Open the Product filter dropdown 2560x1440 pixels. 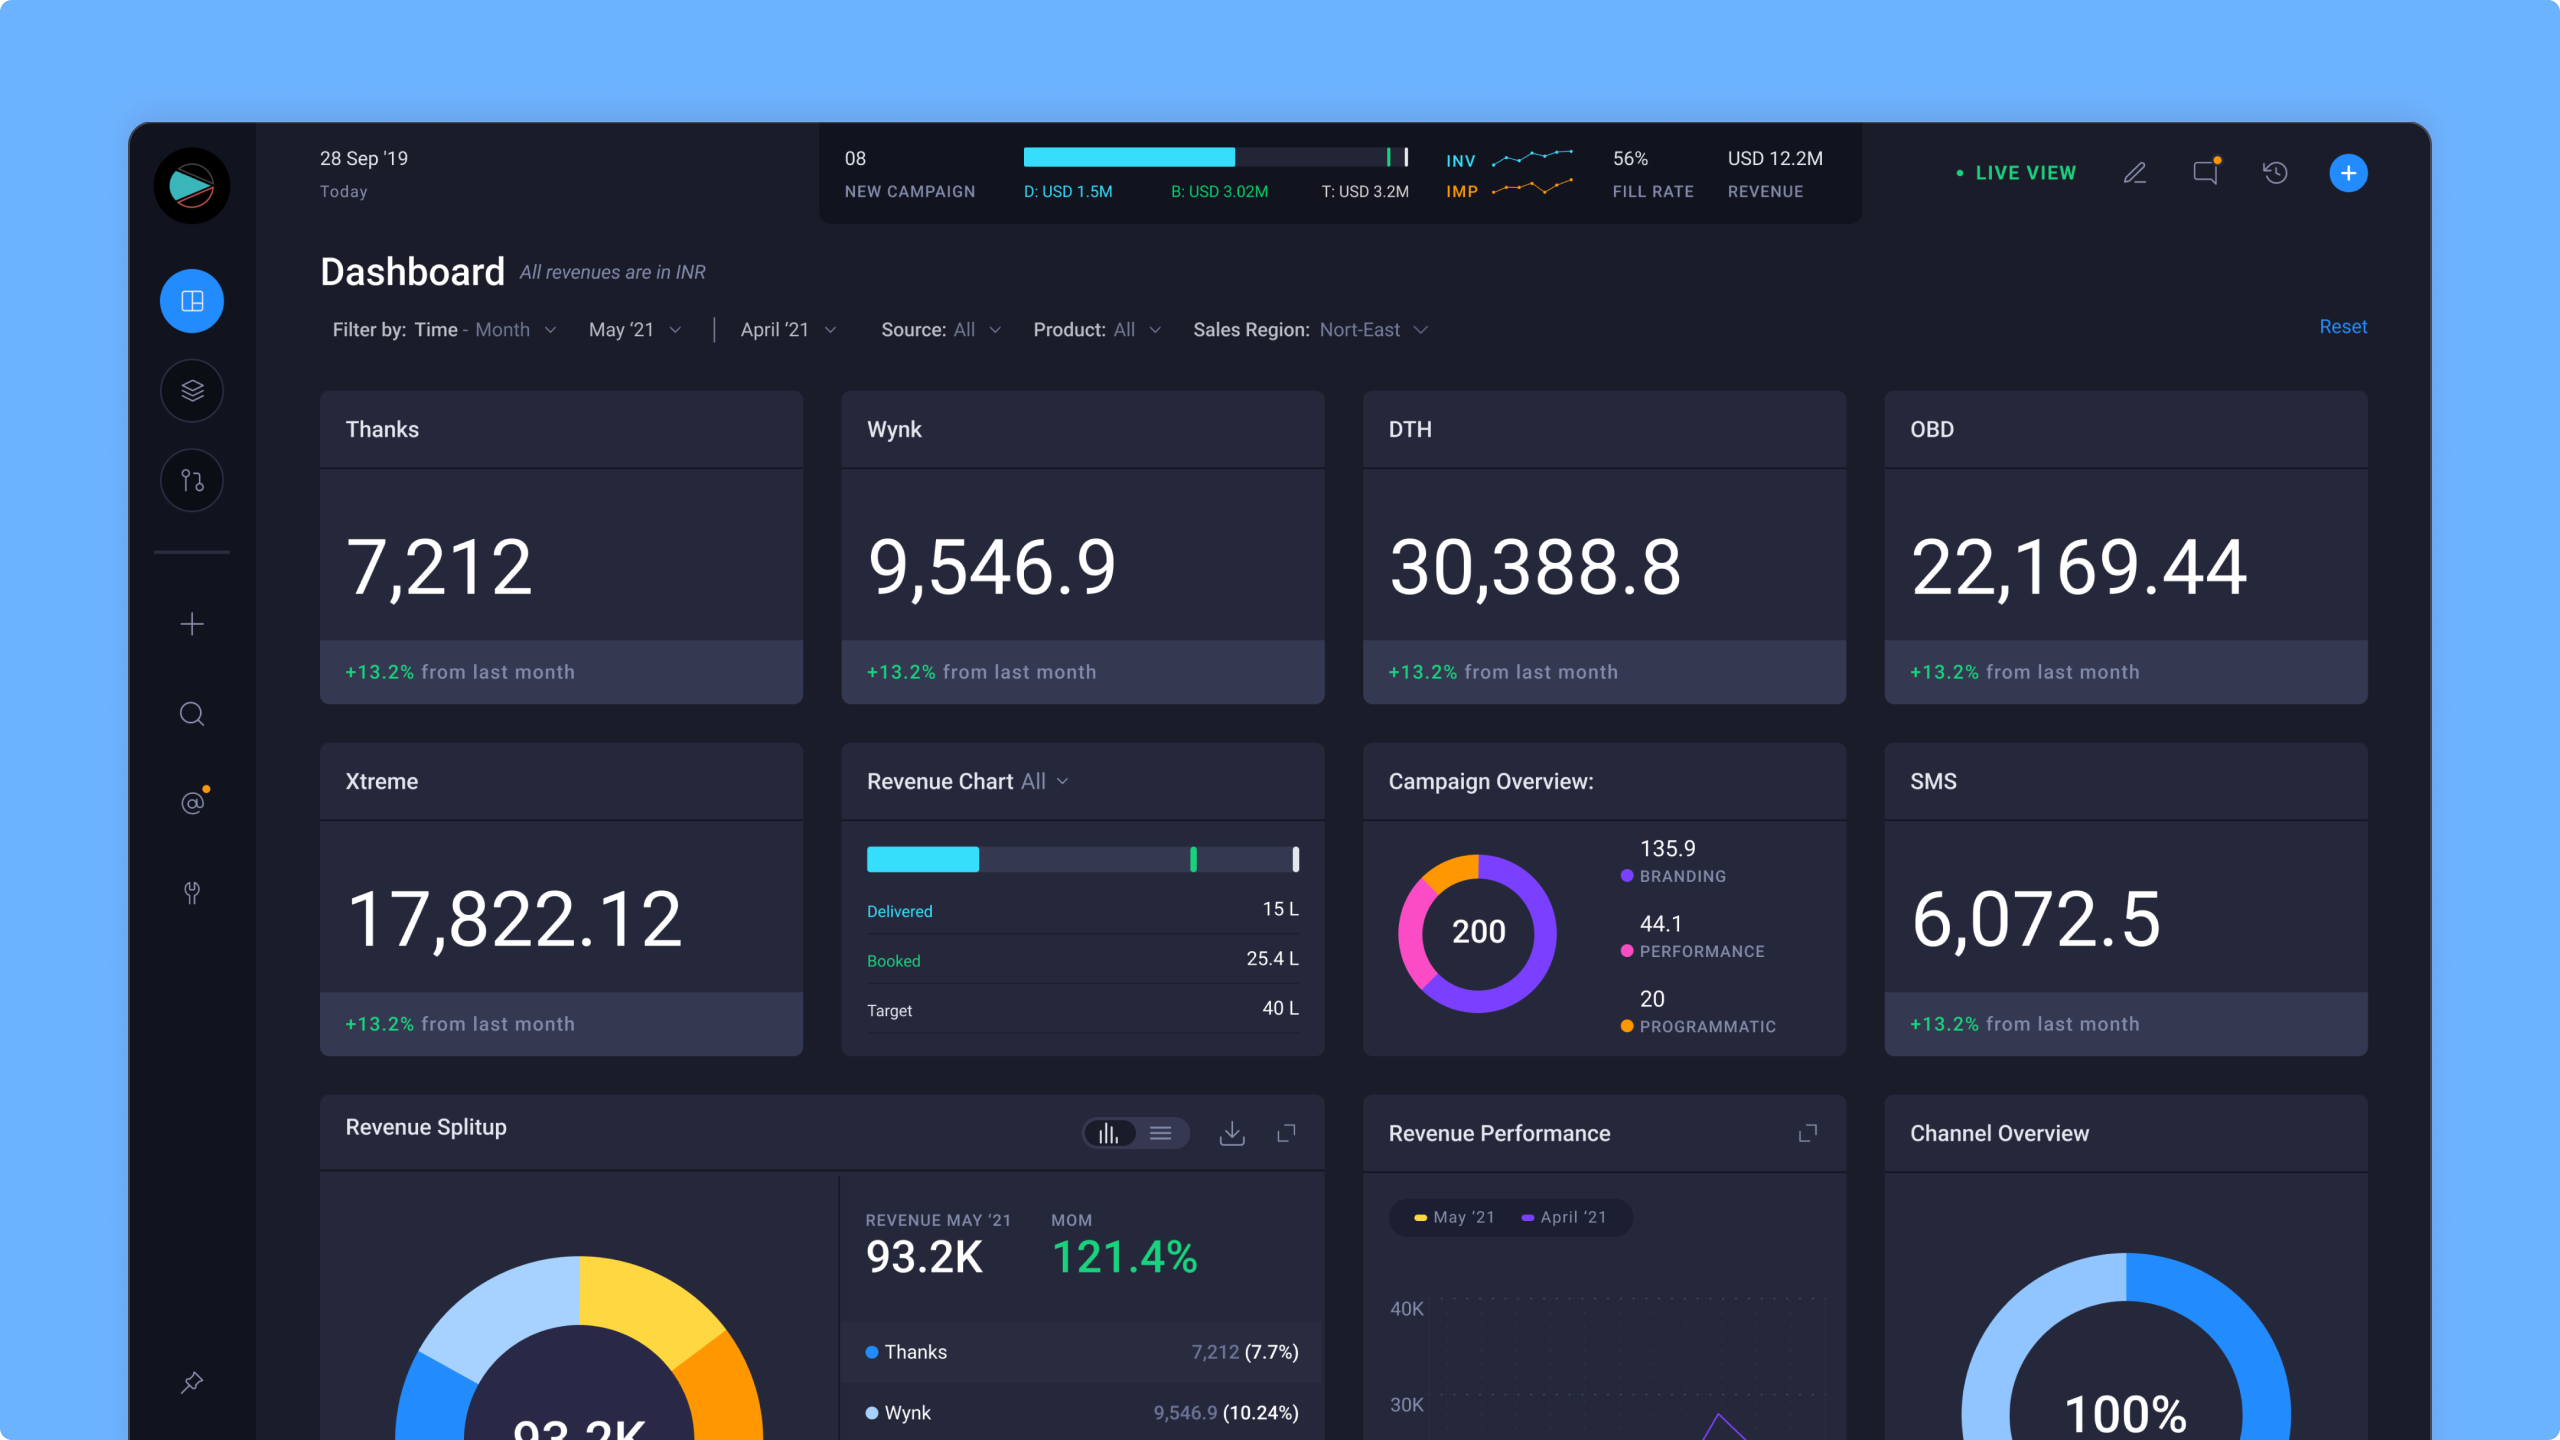click(x=1097, y=330)
